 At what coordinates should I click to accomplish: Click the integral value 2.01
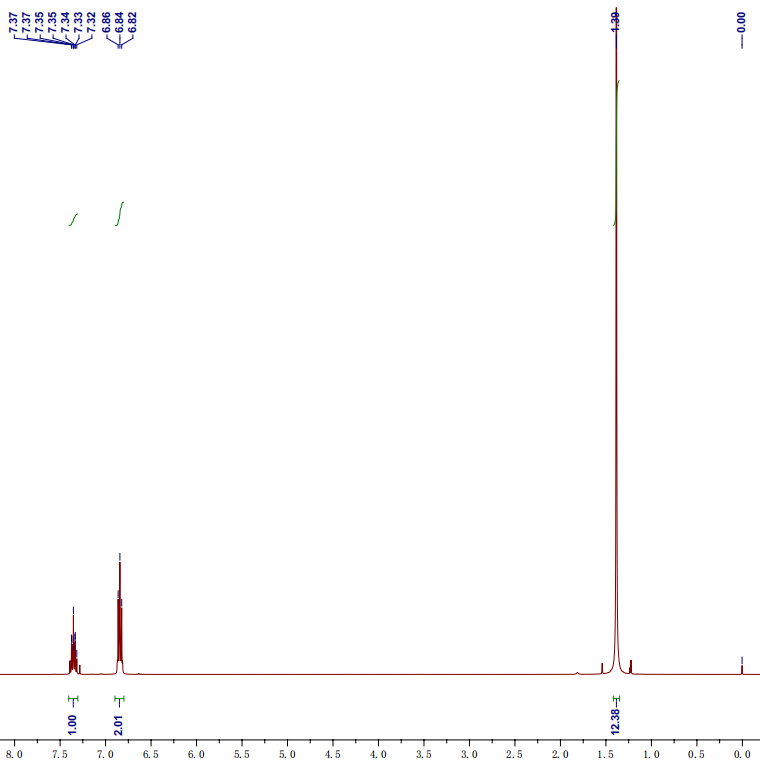pyautogui.click(x=119, y=723)
